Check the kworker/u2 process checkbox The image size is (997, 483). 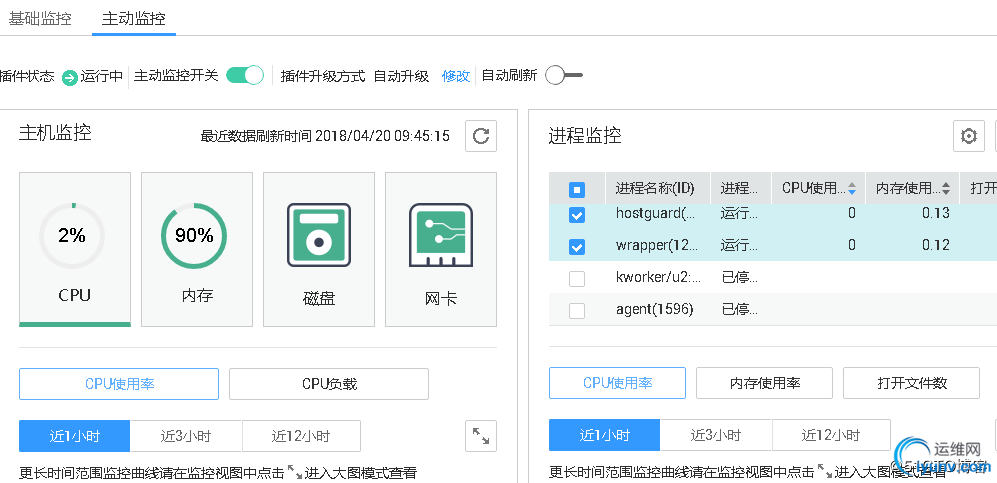pyautogui.click(x=577, y=278)
